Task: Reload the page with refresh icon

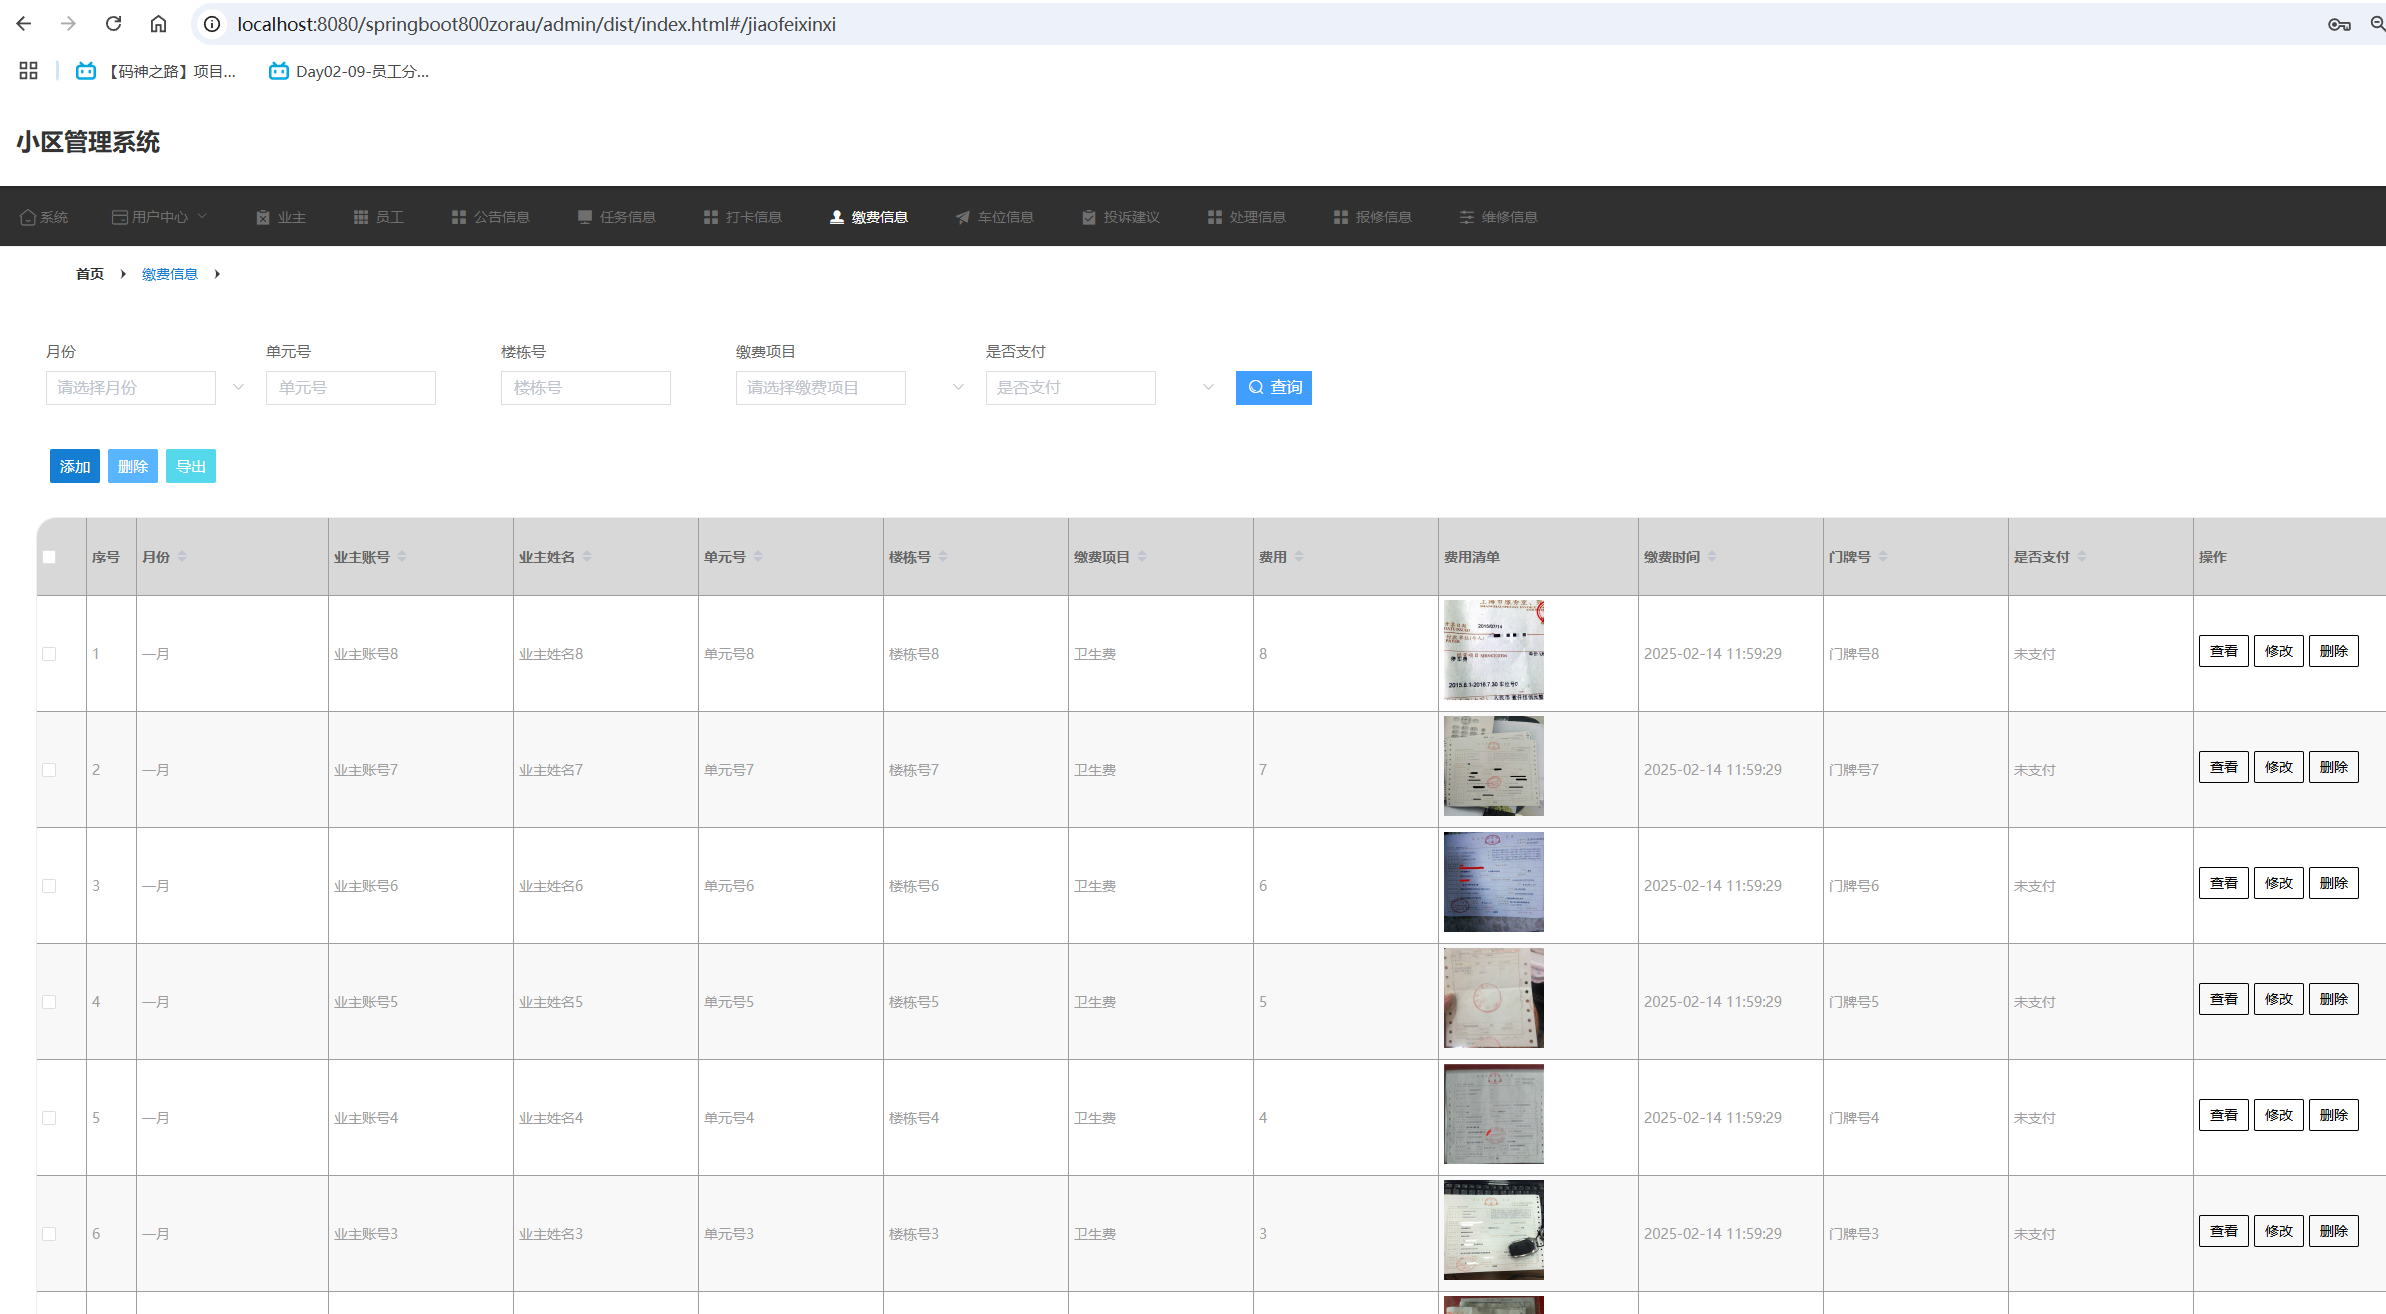Action: 113,24
